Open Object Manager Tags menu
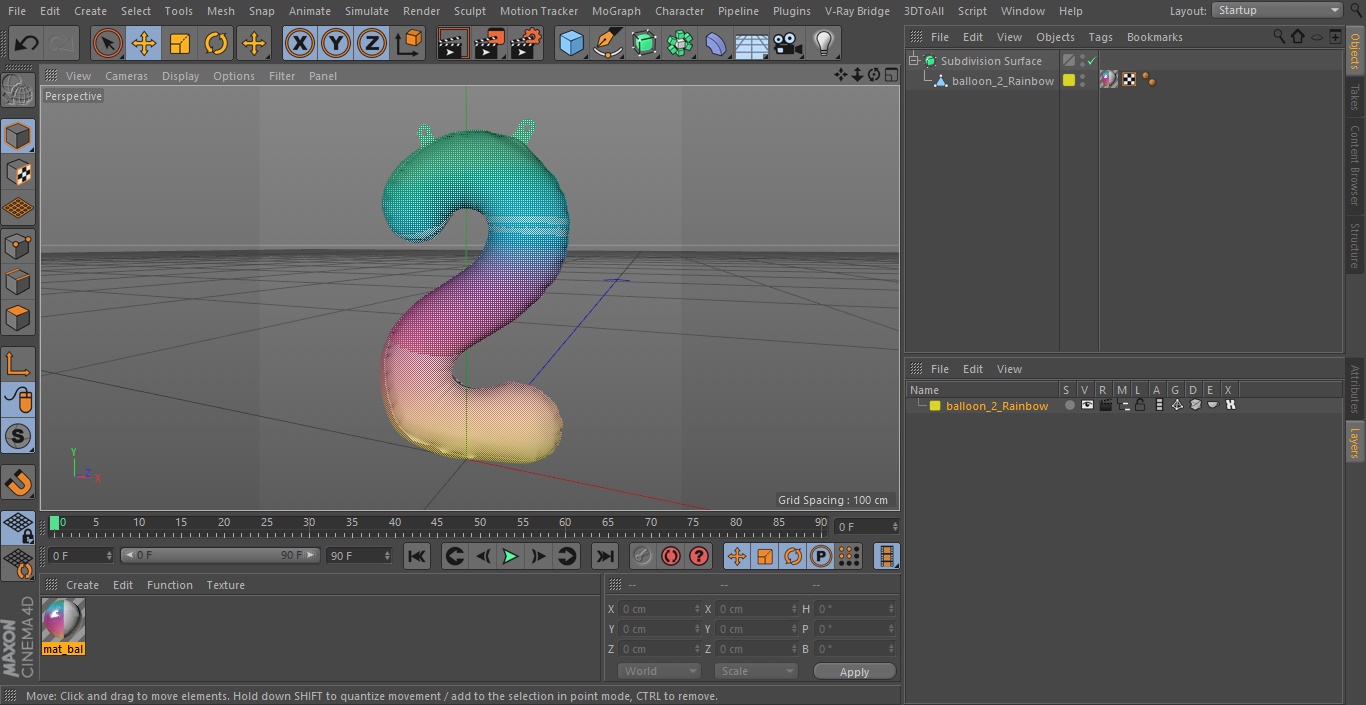1366x705 pixels. [1100, 37]
